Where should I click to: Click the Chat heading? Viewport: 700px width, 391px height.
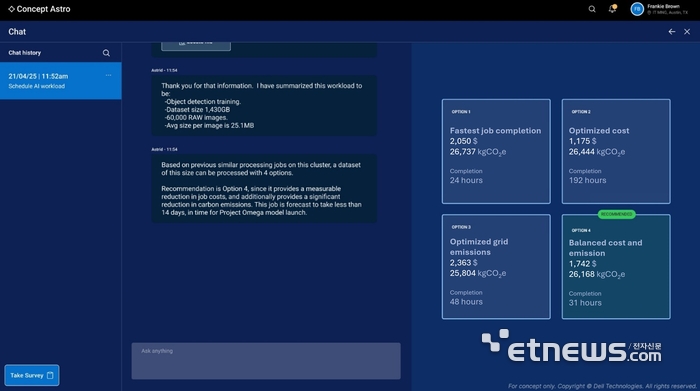[17, 32]
